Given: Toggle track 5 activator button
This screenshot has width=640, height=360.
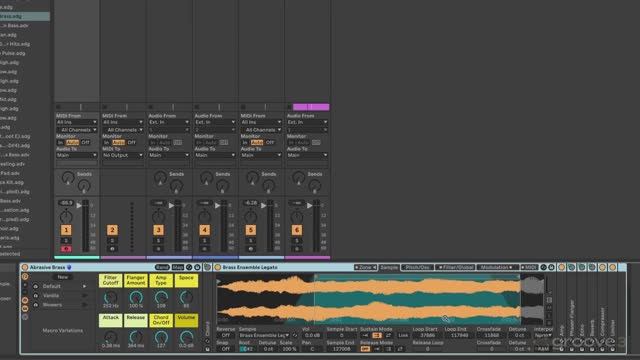Looking at the screenshot, I should pyautogui.click(x=251, y=230).
